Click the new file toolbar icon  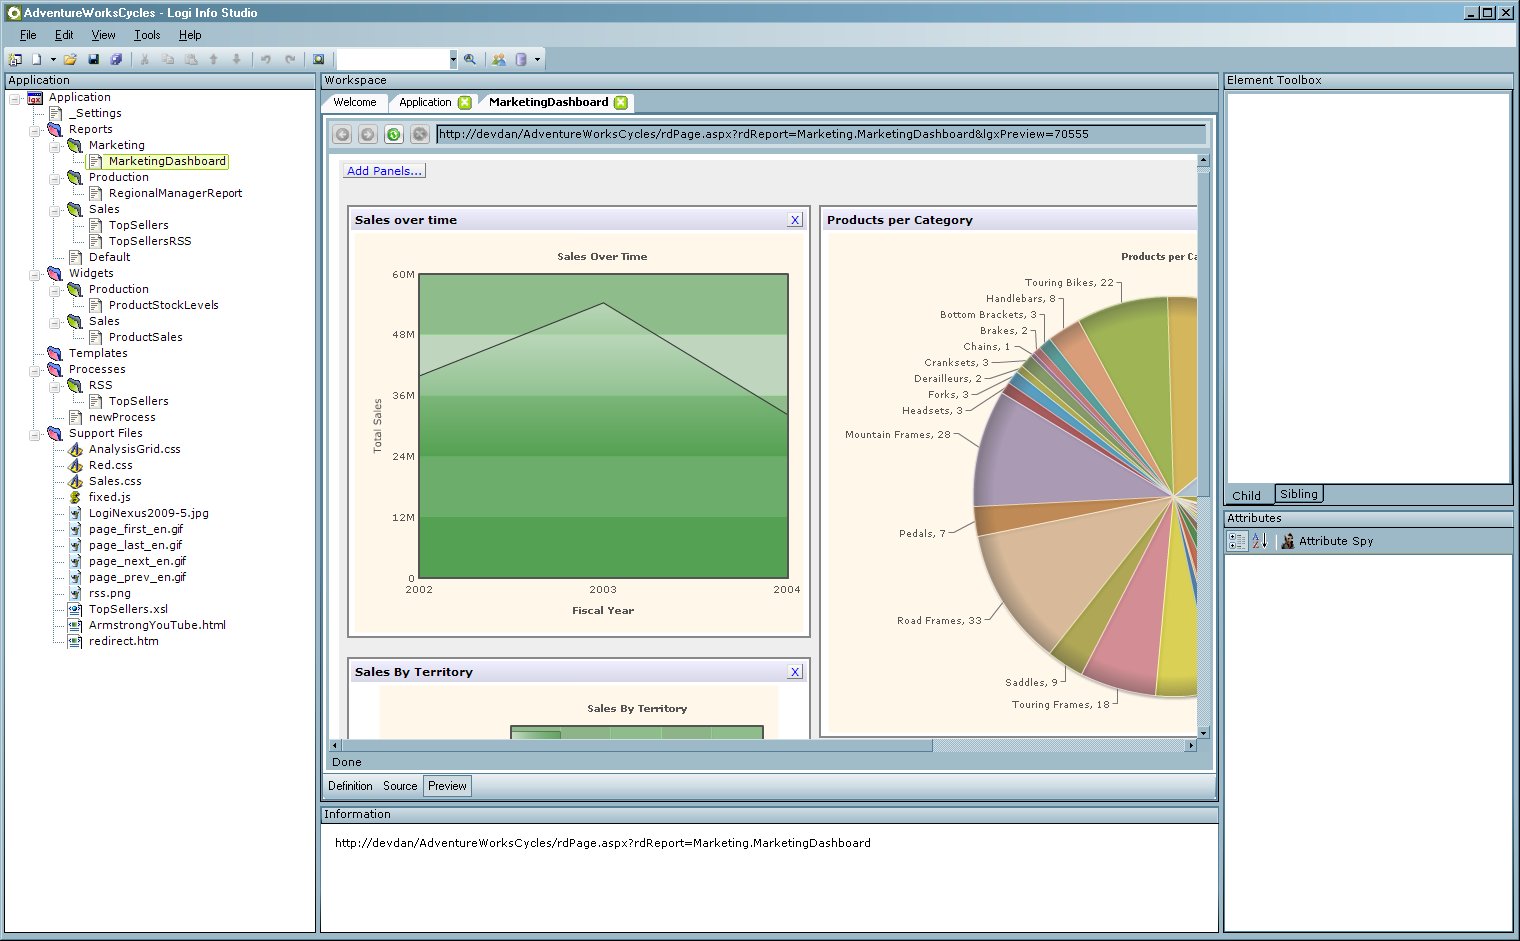point(37,59)
